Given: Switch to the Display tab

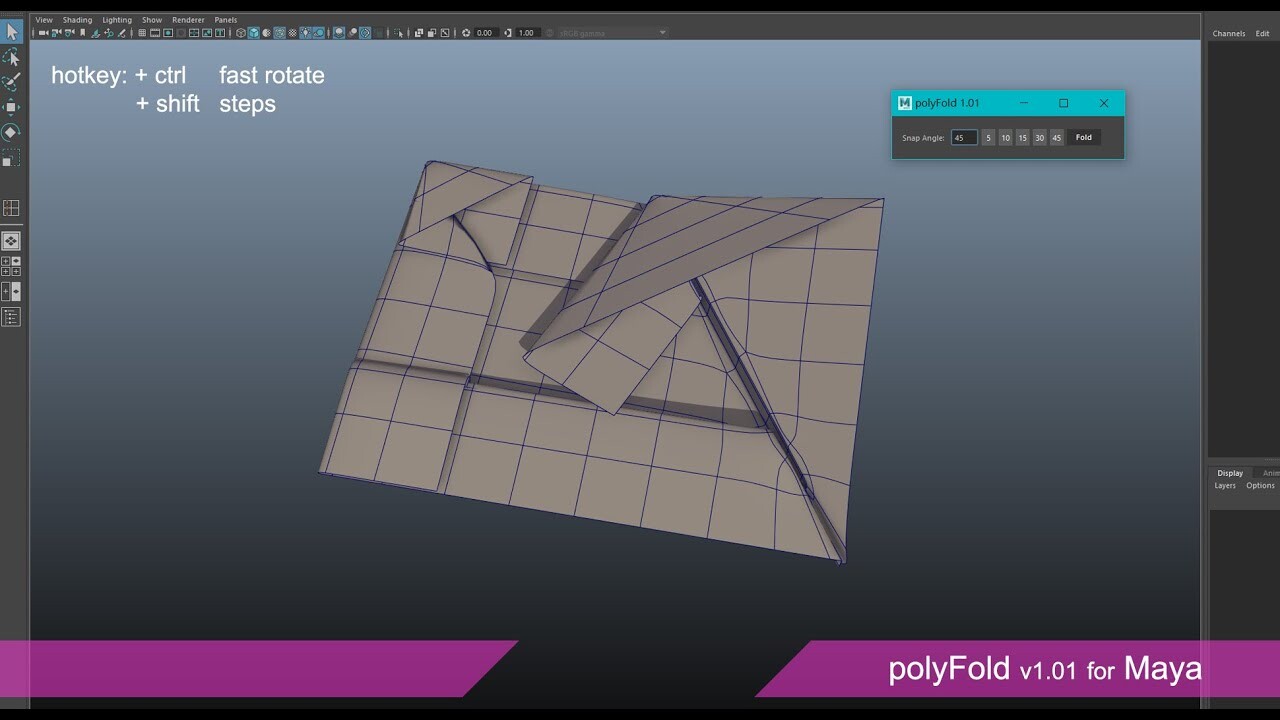Looking at the screenshot, I should [1229, 473].
